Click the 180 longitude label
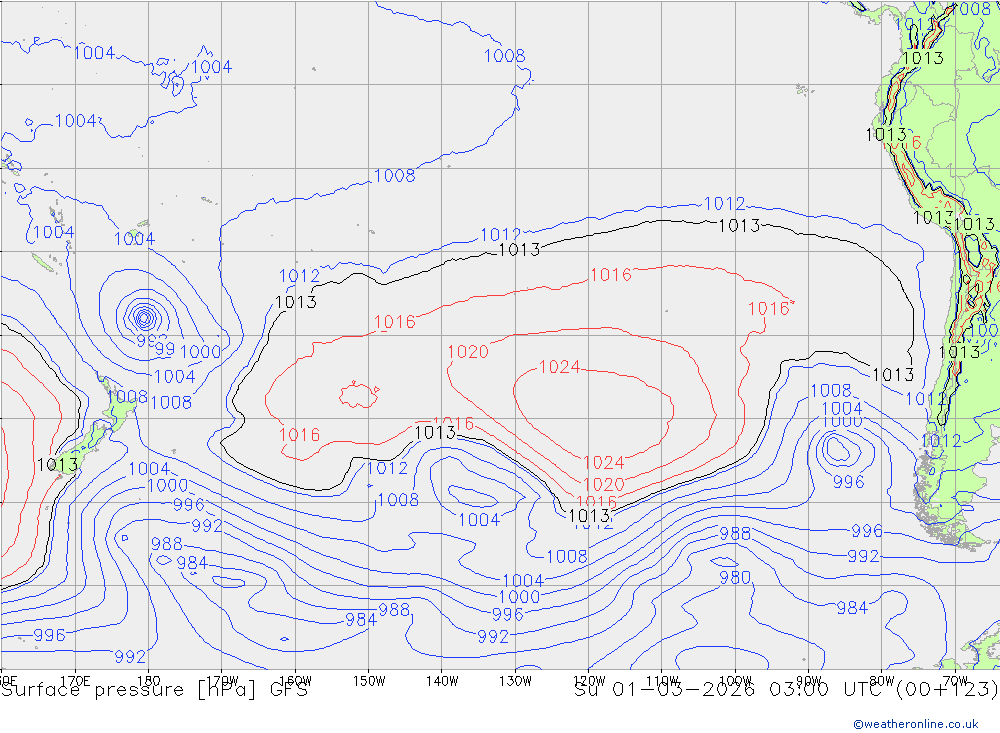 tap(148, 681)
